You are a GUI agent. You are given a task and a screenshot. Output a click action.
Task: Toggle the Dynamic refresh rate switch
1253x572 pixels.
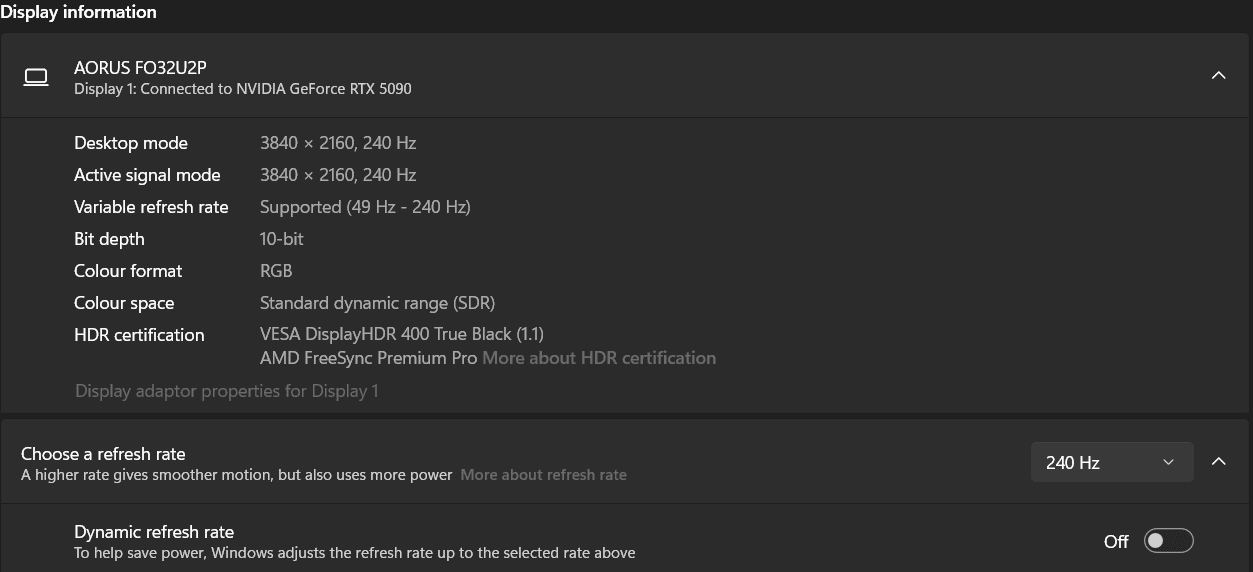tap(1169, 541)
